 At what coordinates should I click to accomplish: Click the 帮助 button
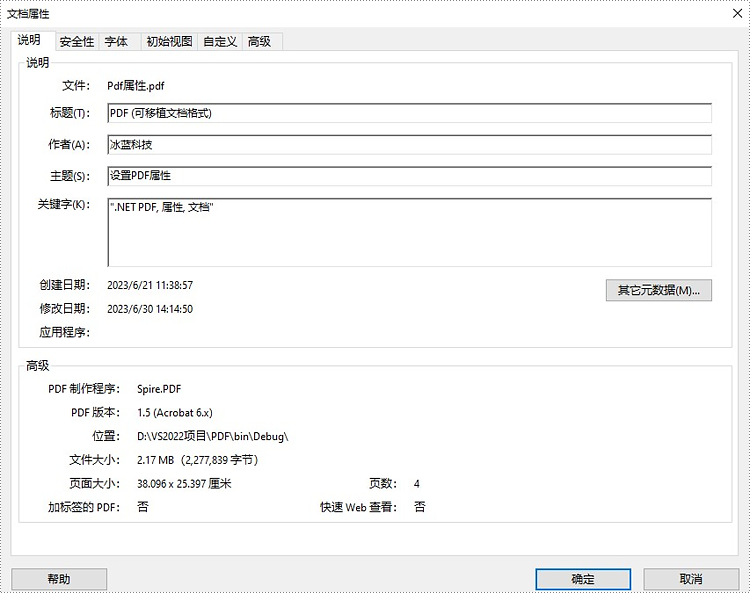pos(59,579)
